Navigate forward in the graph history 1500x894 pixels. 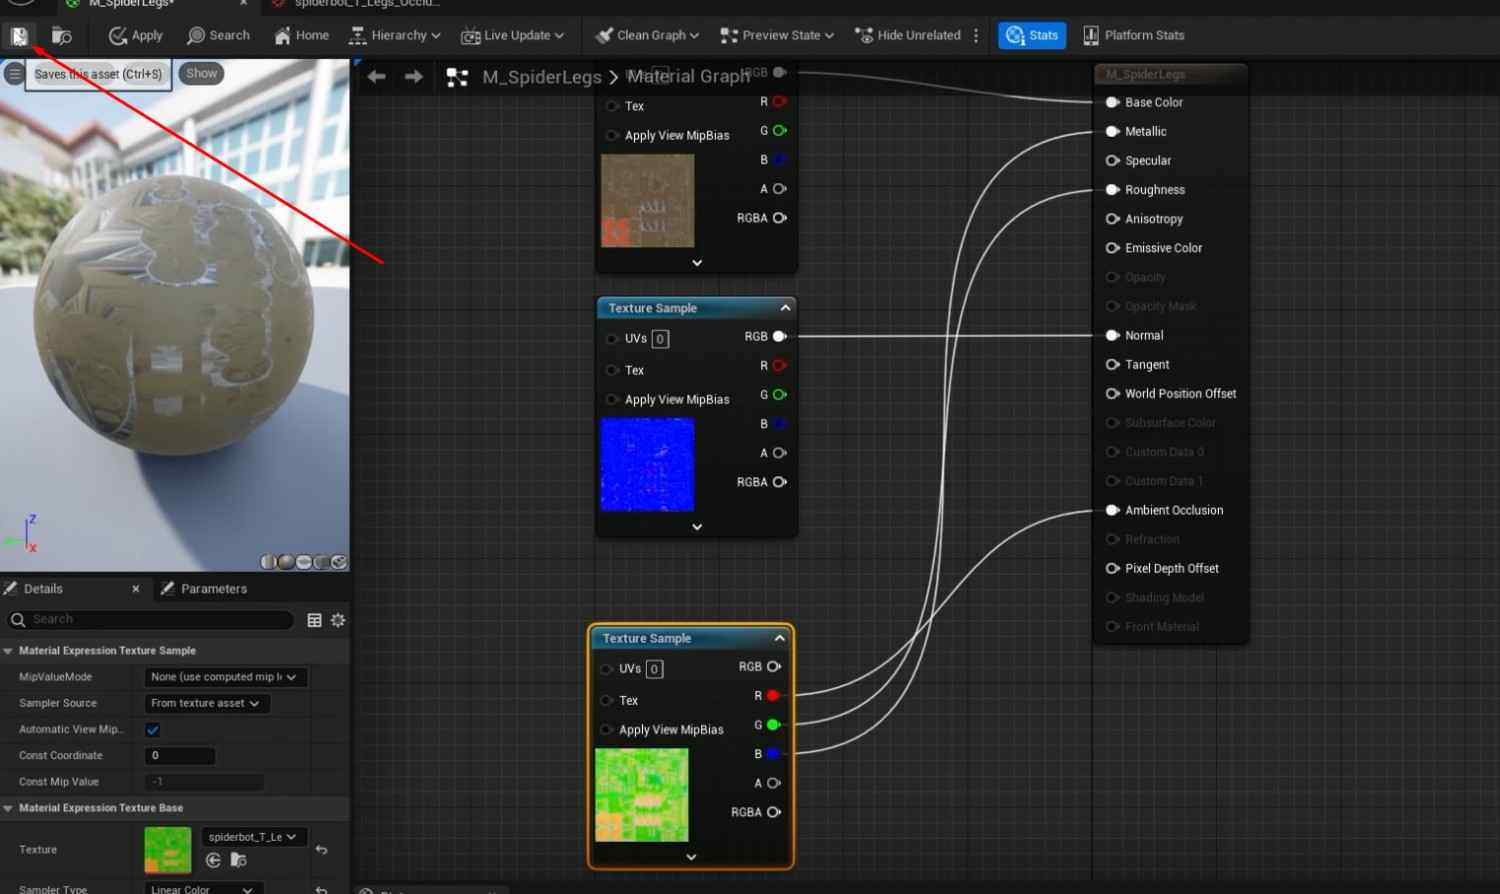[413, 77]
